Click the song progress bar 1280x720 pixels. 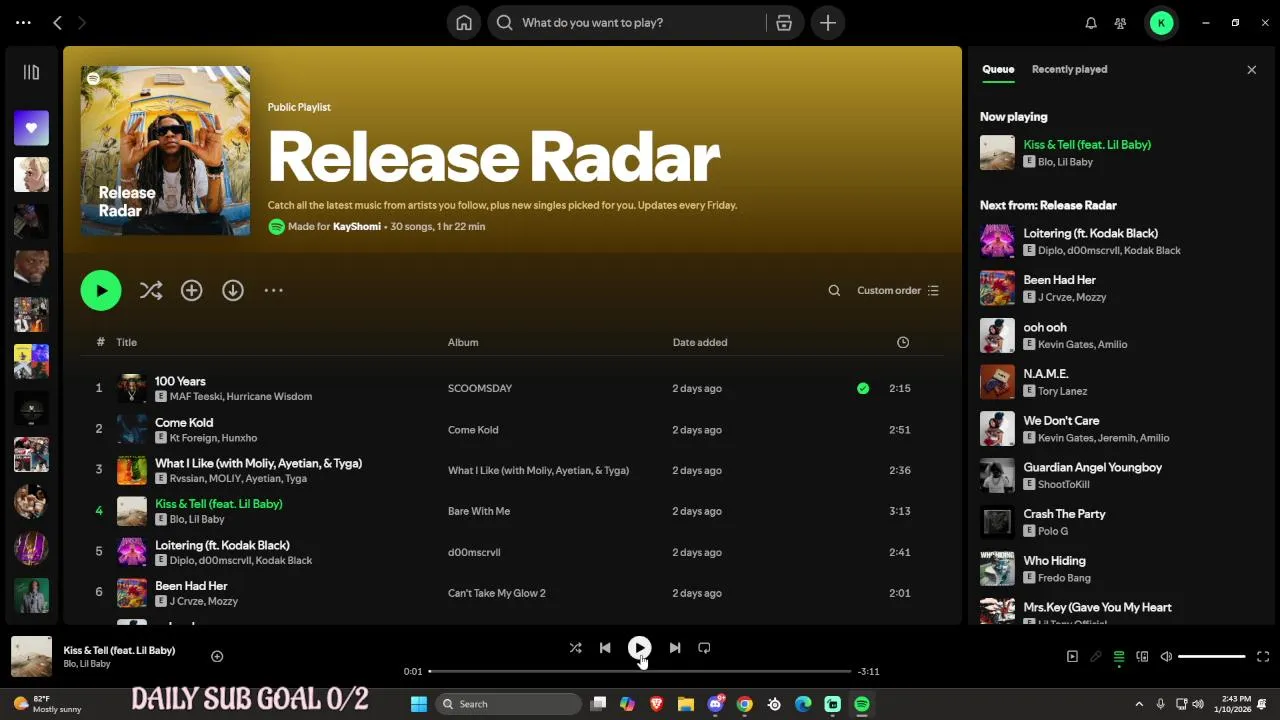pos(640,671)
